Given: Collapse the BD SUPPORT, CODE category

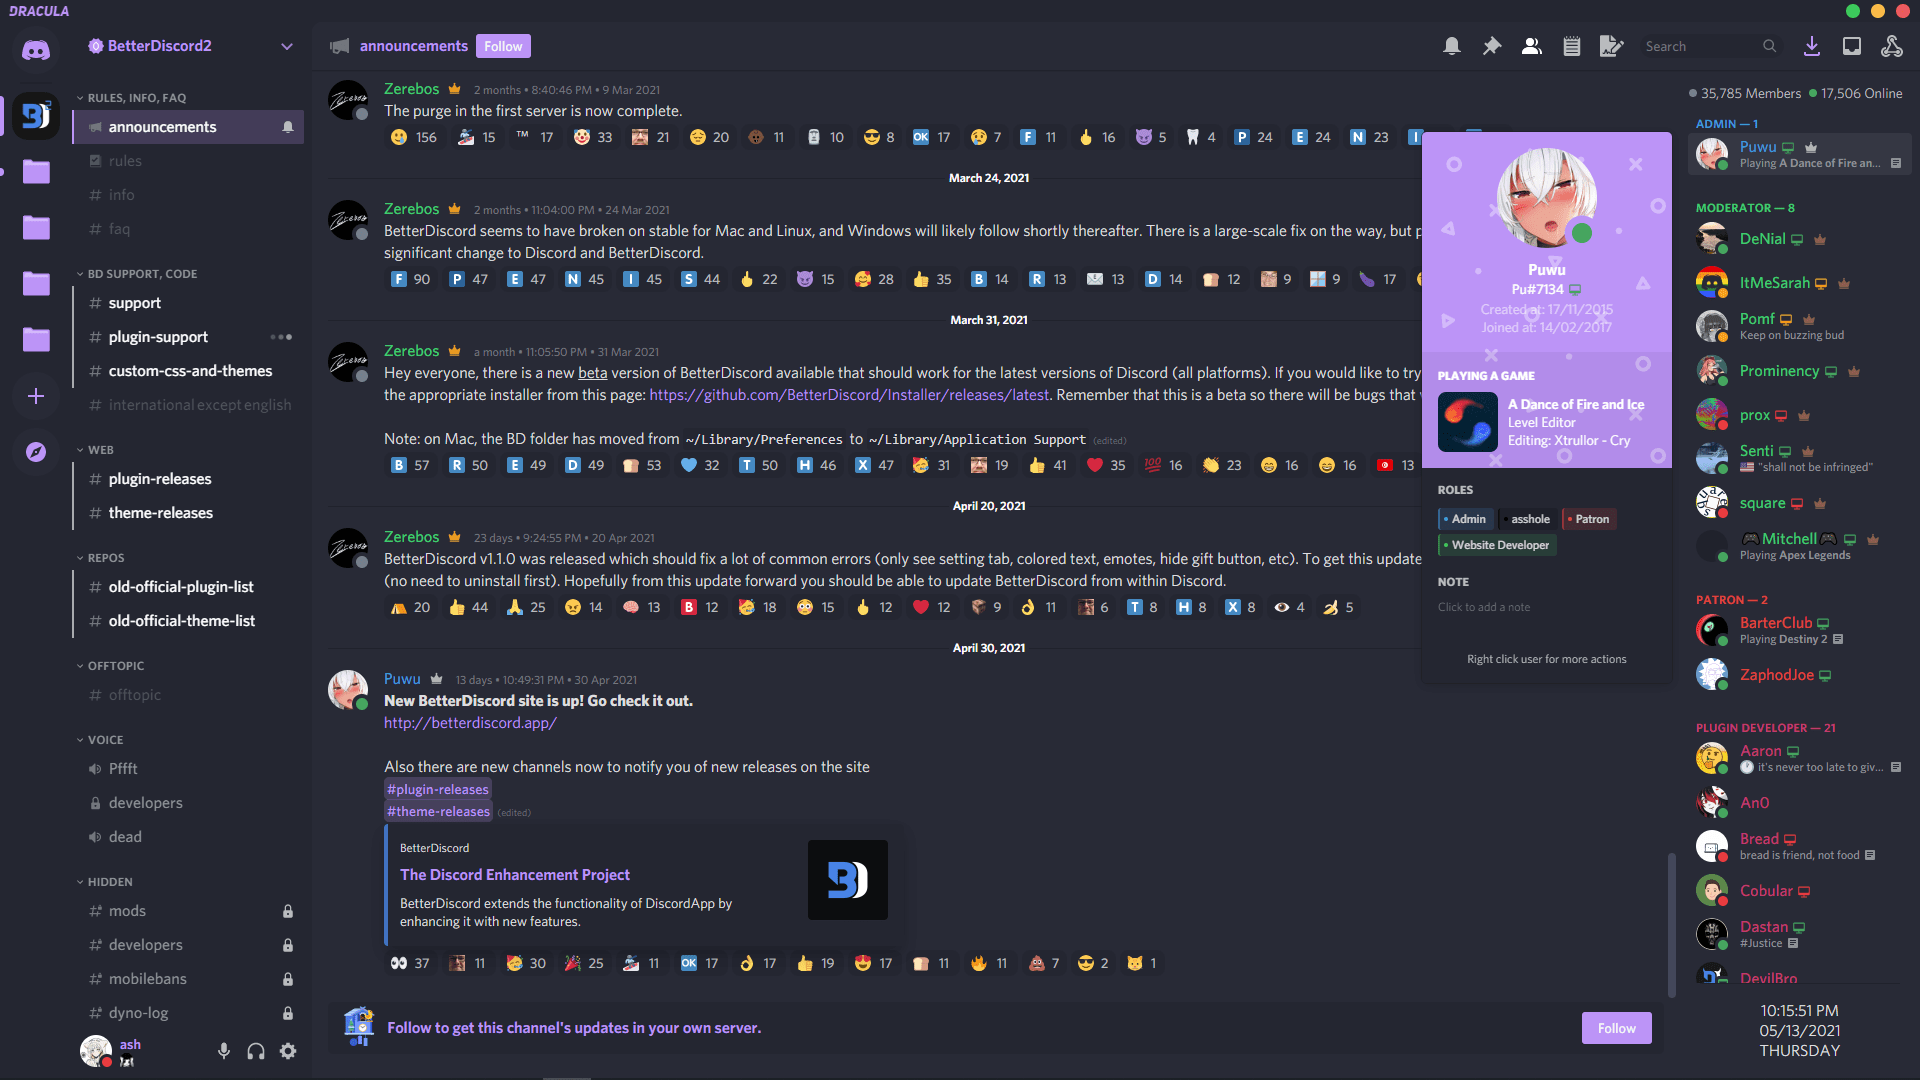Looking at the screenshot, I should 141,273.
